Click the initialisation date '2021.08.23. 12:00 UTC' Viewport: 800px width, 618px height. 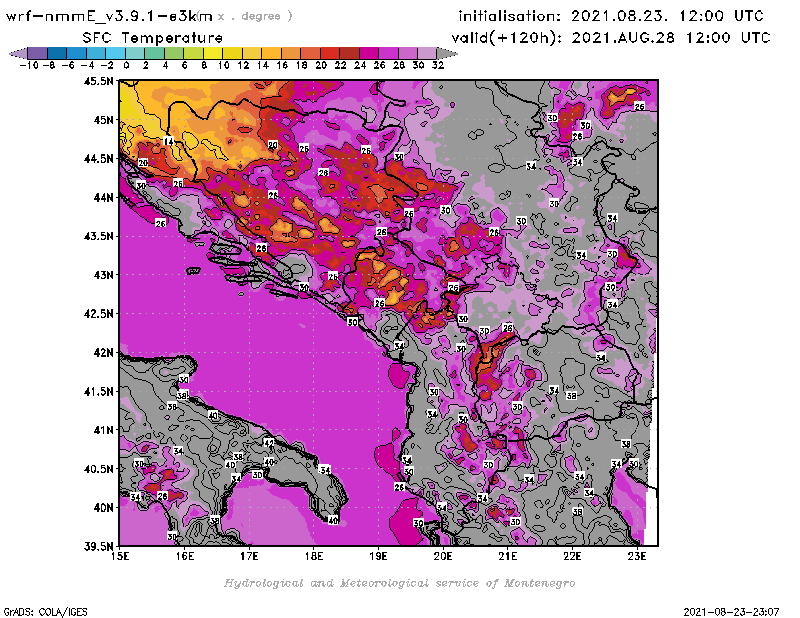click(x=667, y=16)
